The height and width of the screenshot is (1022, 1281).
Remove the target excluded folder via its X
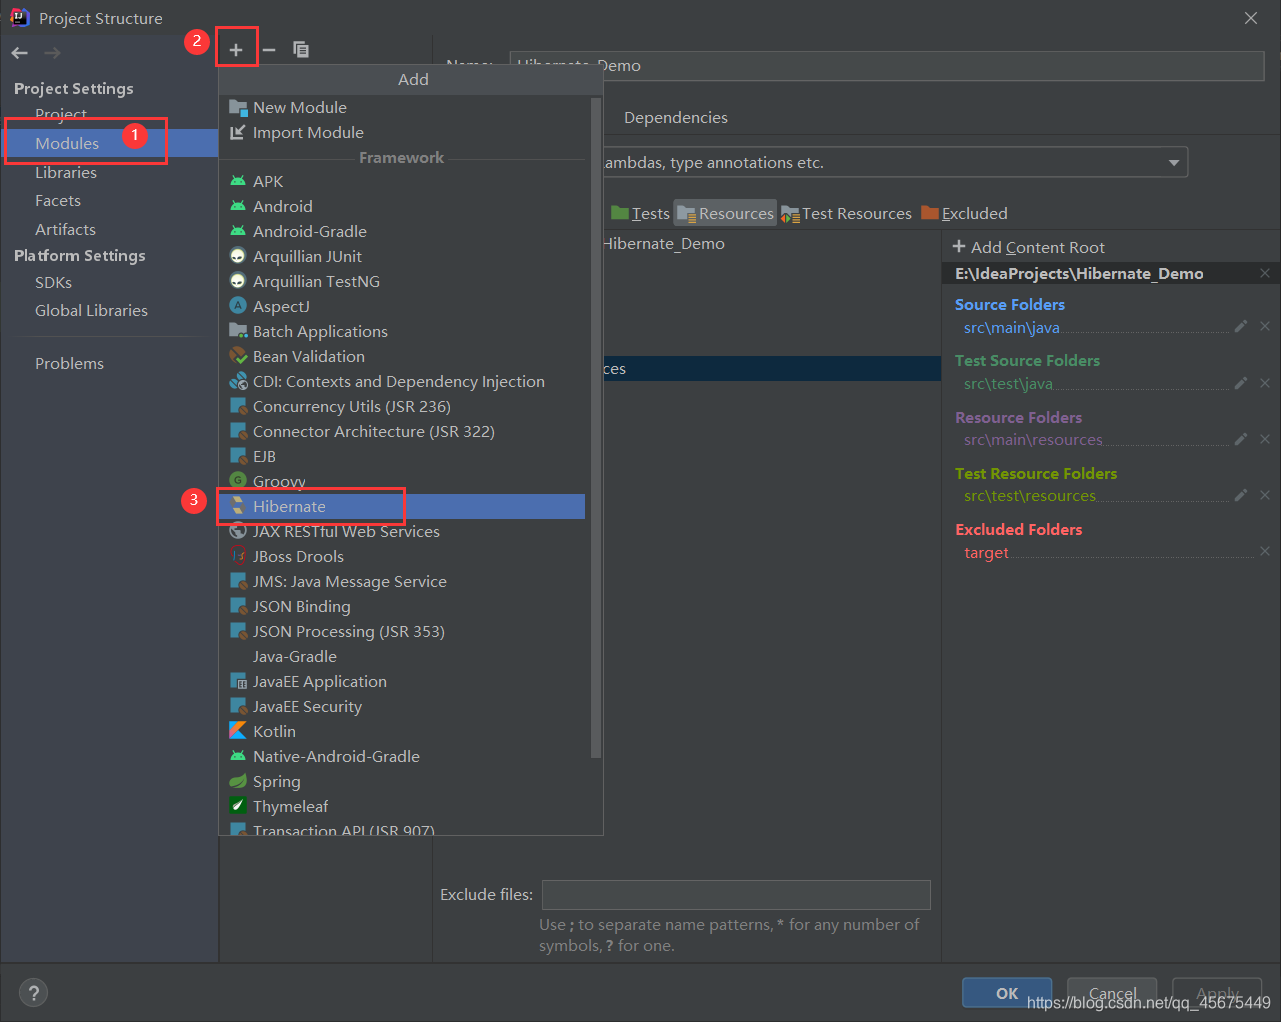point(1264,550)
